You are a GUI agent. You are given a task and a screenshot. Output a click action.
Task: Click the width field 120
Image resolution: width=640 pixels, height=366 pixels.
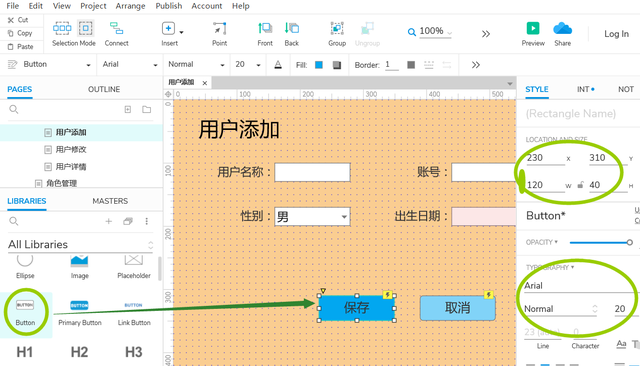pyautogui.click(x=545, y=185)
